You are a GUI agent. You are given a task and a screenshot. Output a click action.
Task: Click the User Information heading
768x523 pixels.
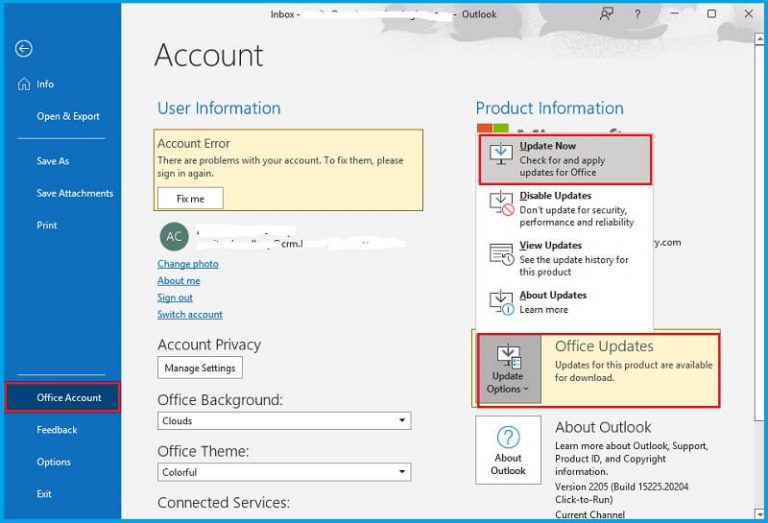coord(219,108)
